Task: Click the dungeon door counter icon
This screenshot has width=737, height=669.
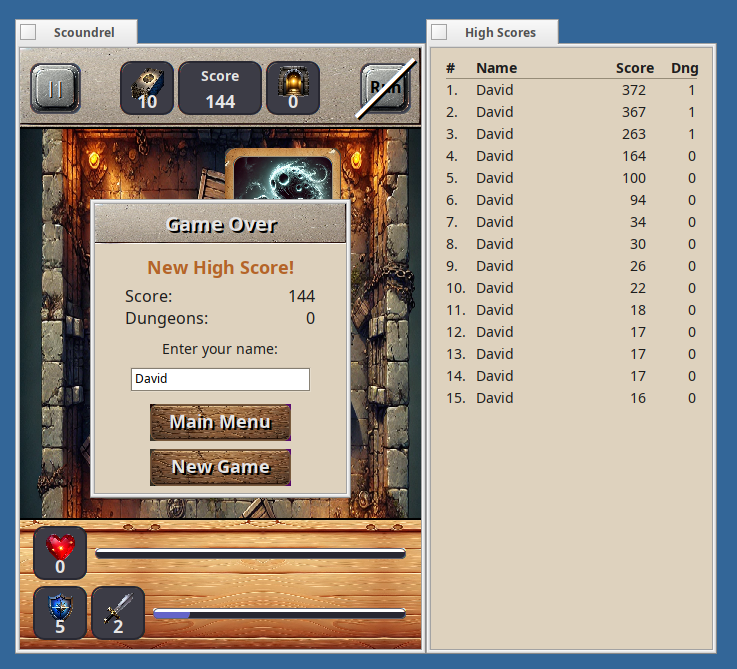Action: [293, 88]
